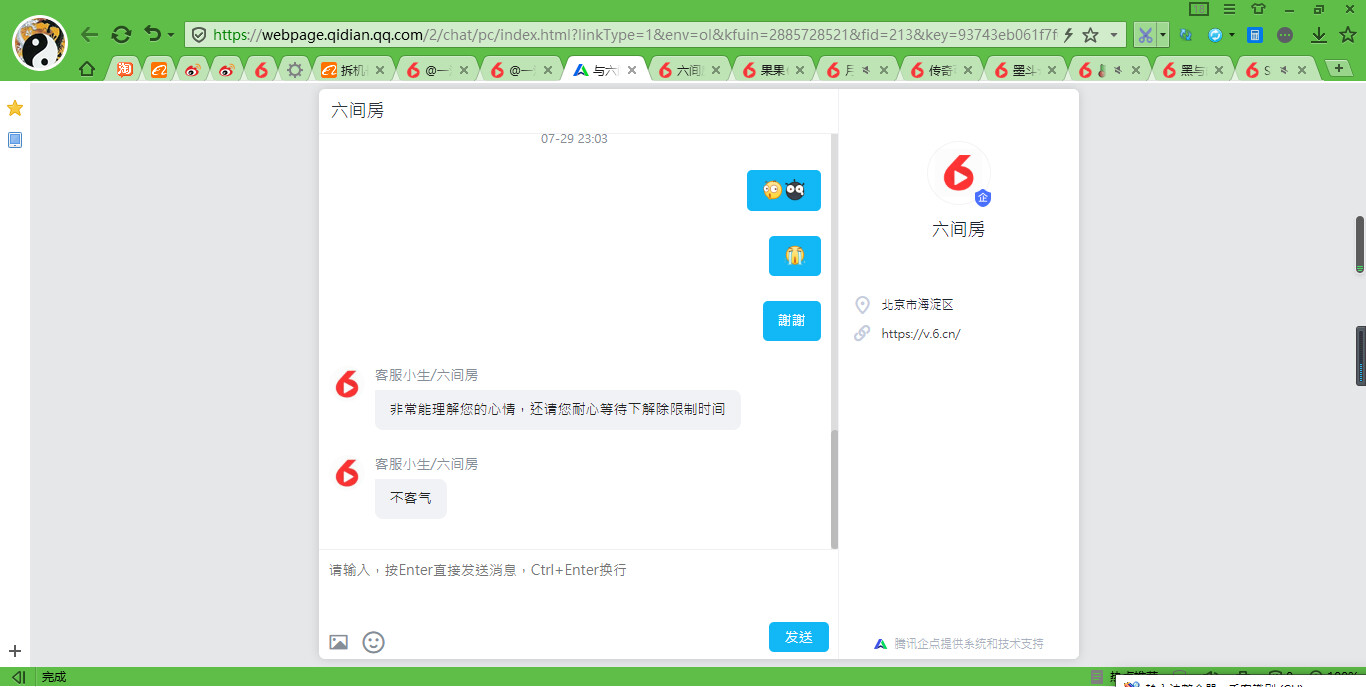Click the enterprise verification badge
The height and width of the screenshot is (687, 1366).
tap(983, 198)
